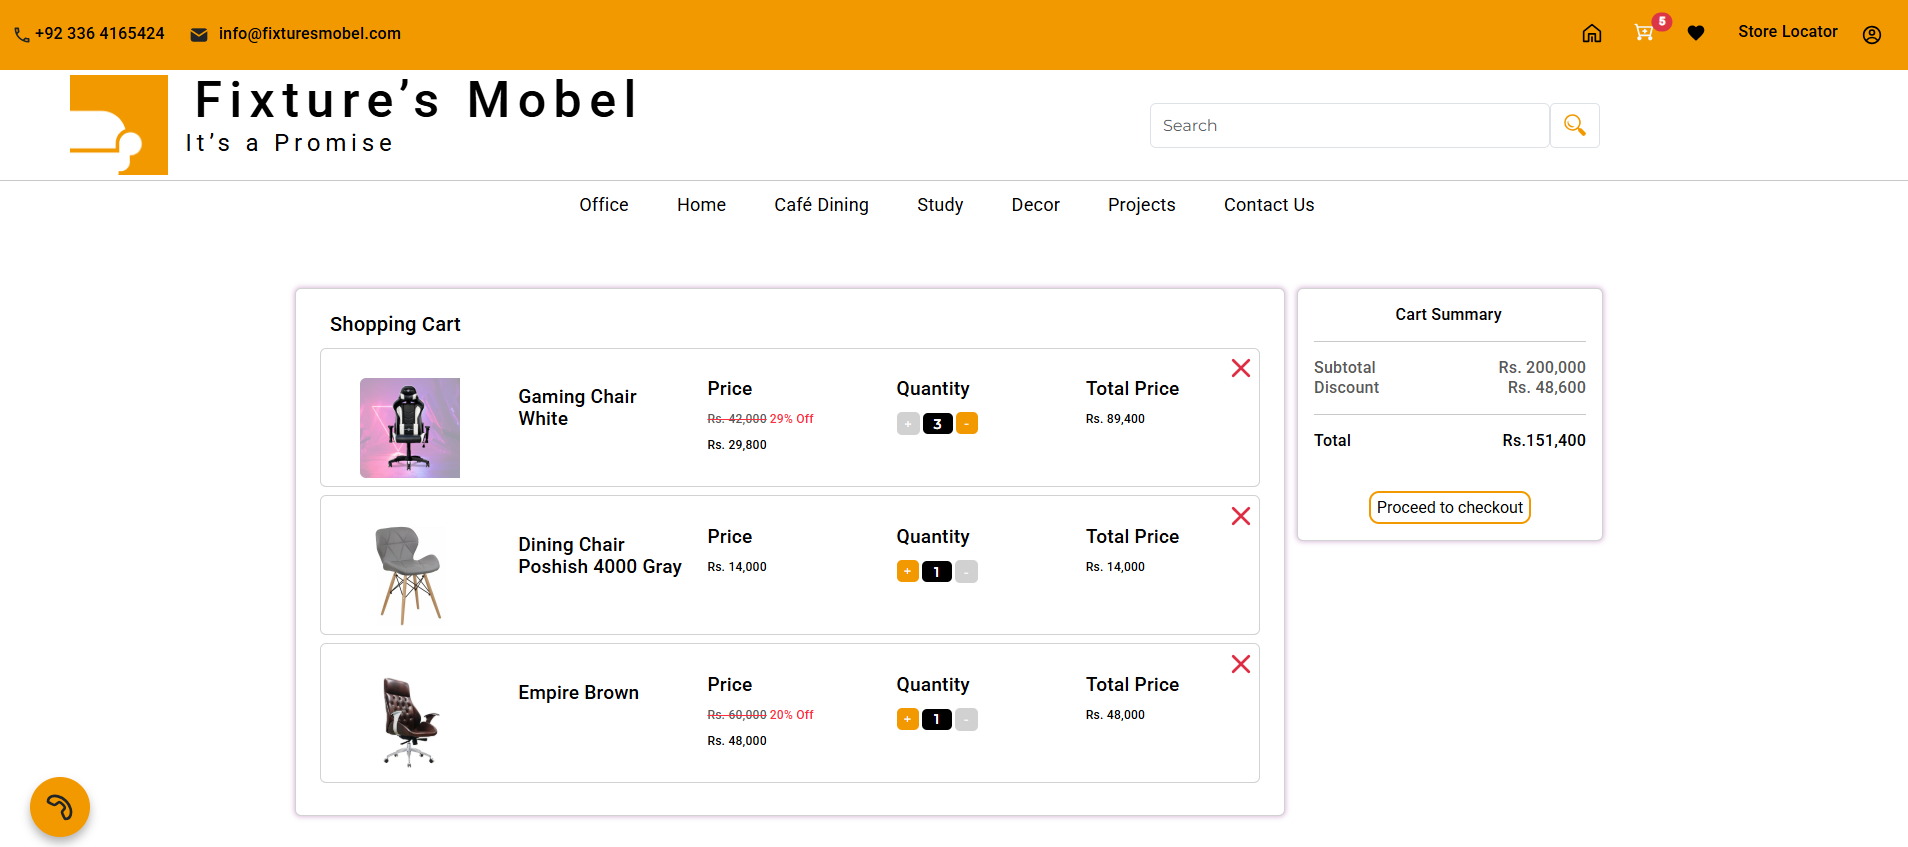Click Proceed to checkout button
Screen dimensions: 1908x847
coord(1450,508)
